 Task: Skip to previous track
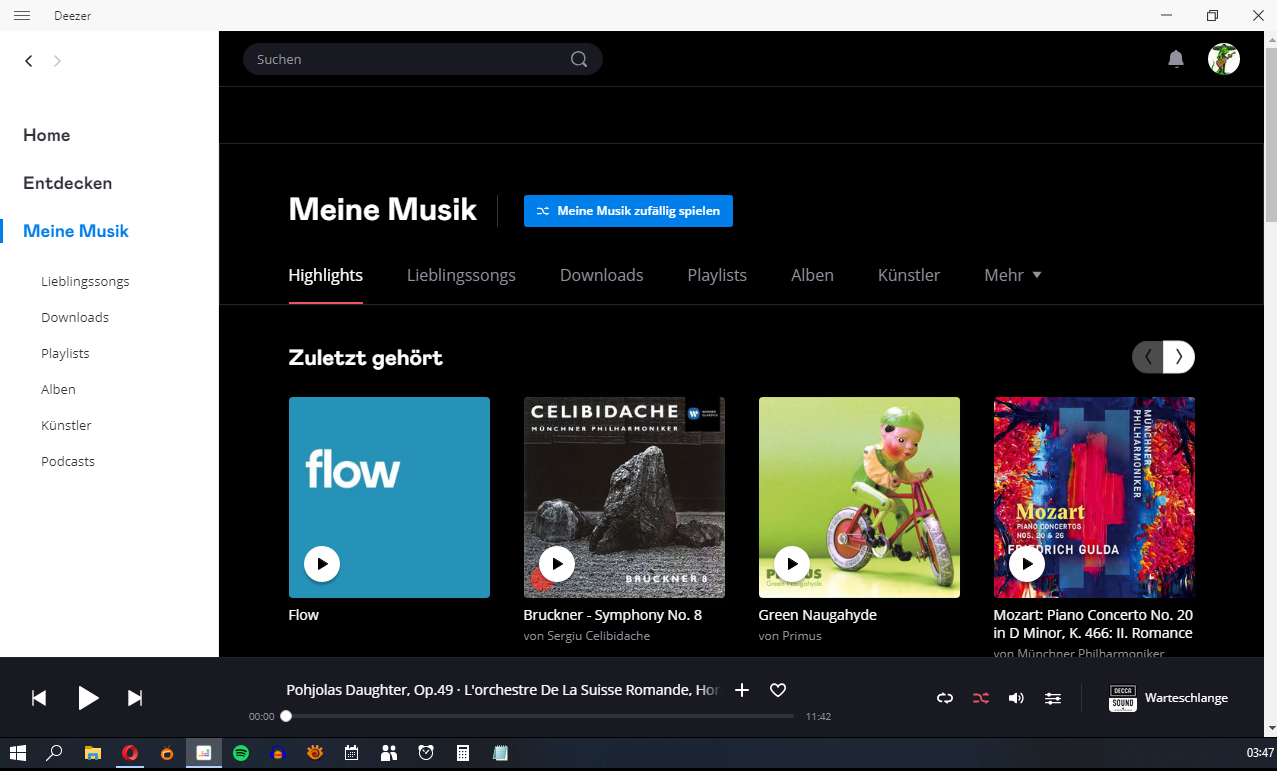coord(39,698)
